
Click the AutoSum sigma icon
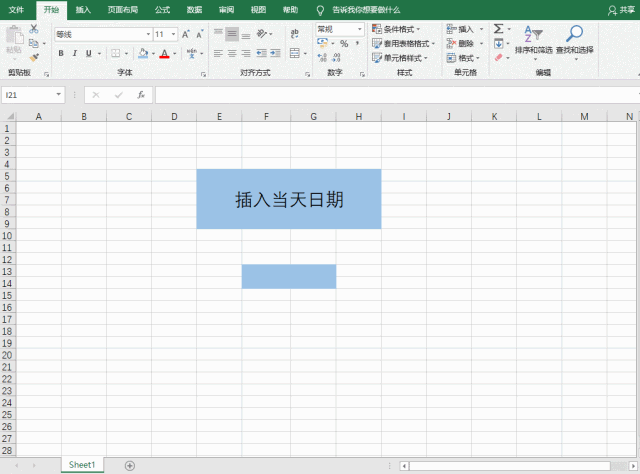[x=498, y=29]
